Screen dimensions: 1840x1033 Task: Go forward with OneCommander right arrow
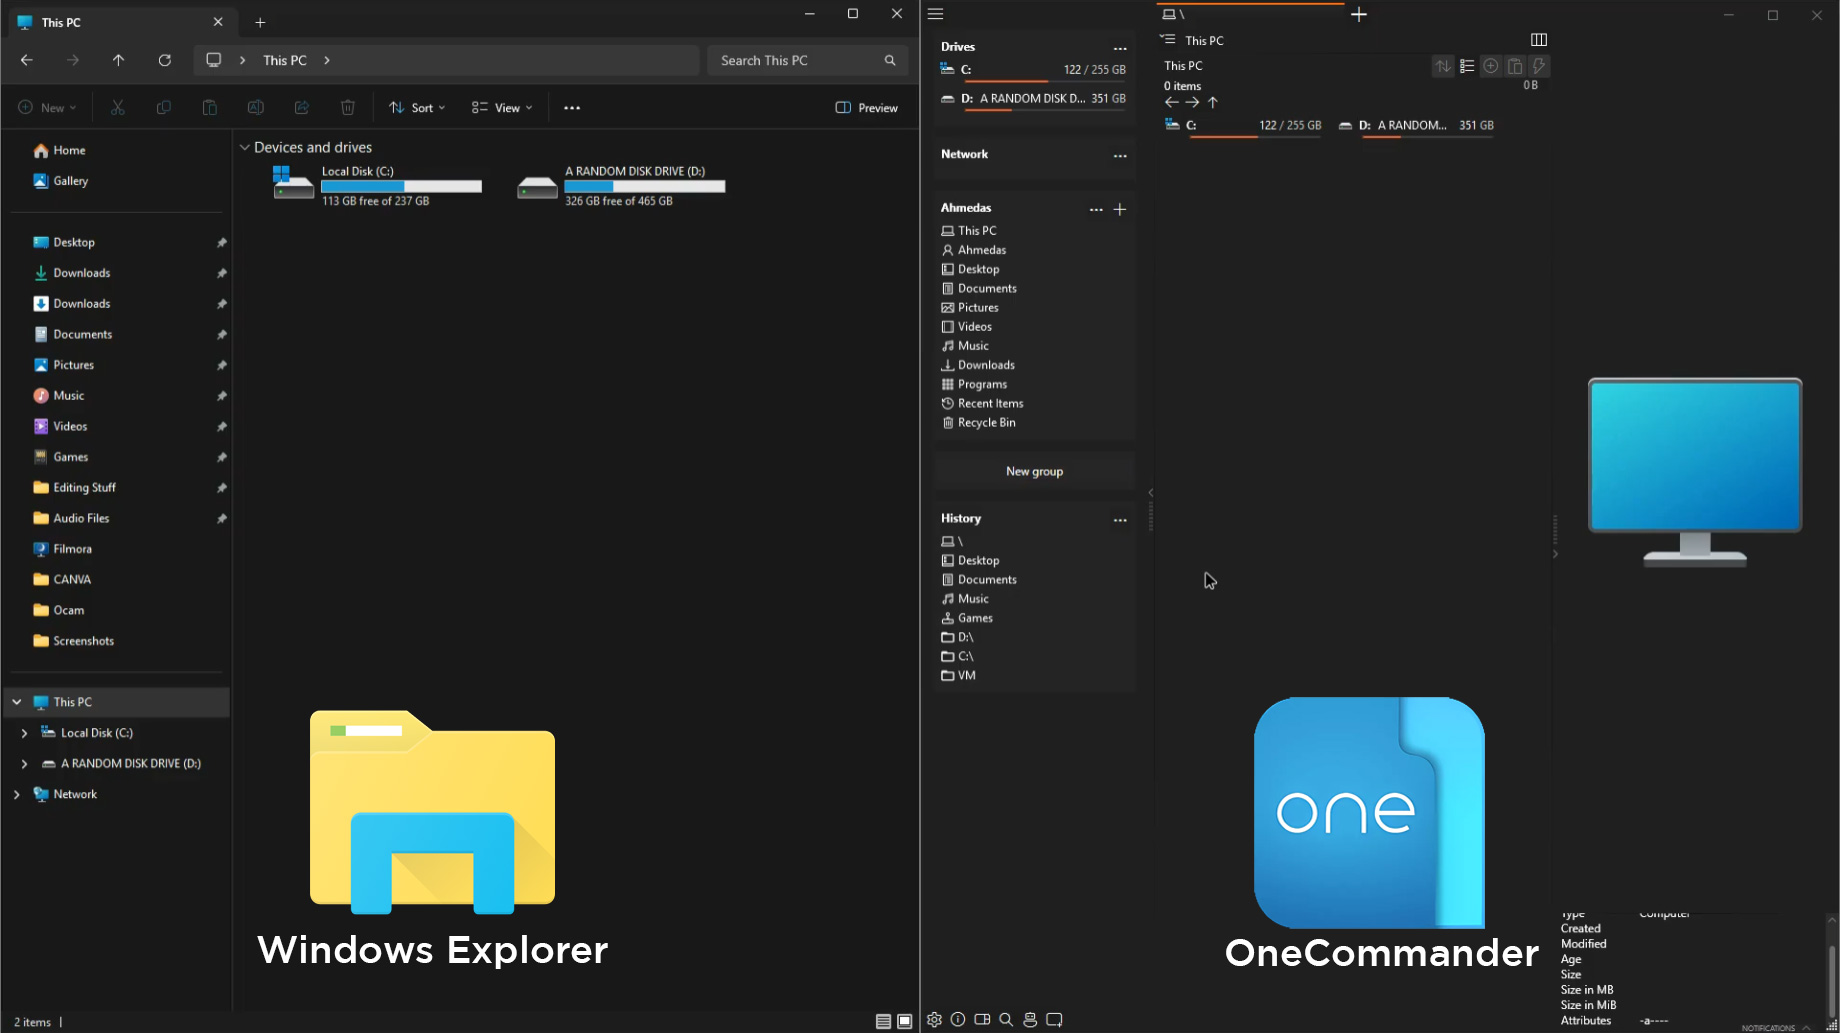point(1192,102)
